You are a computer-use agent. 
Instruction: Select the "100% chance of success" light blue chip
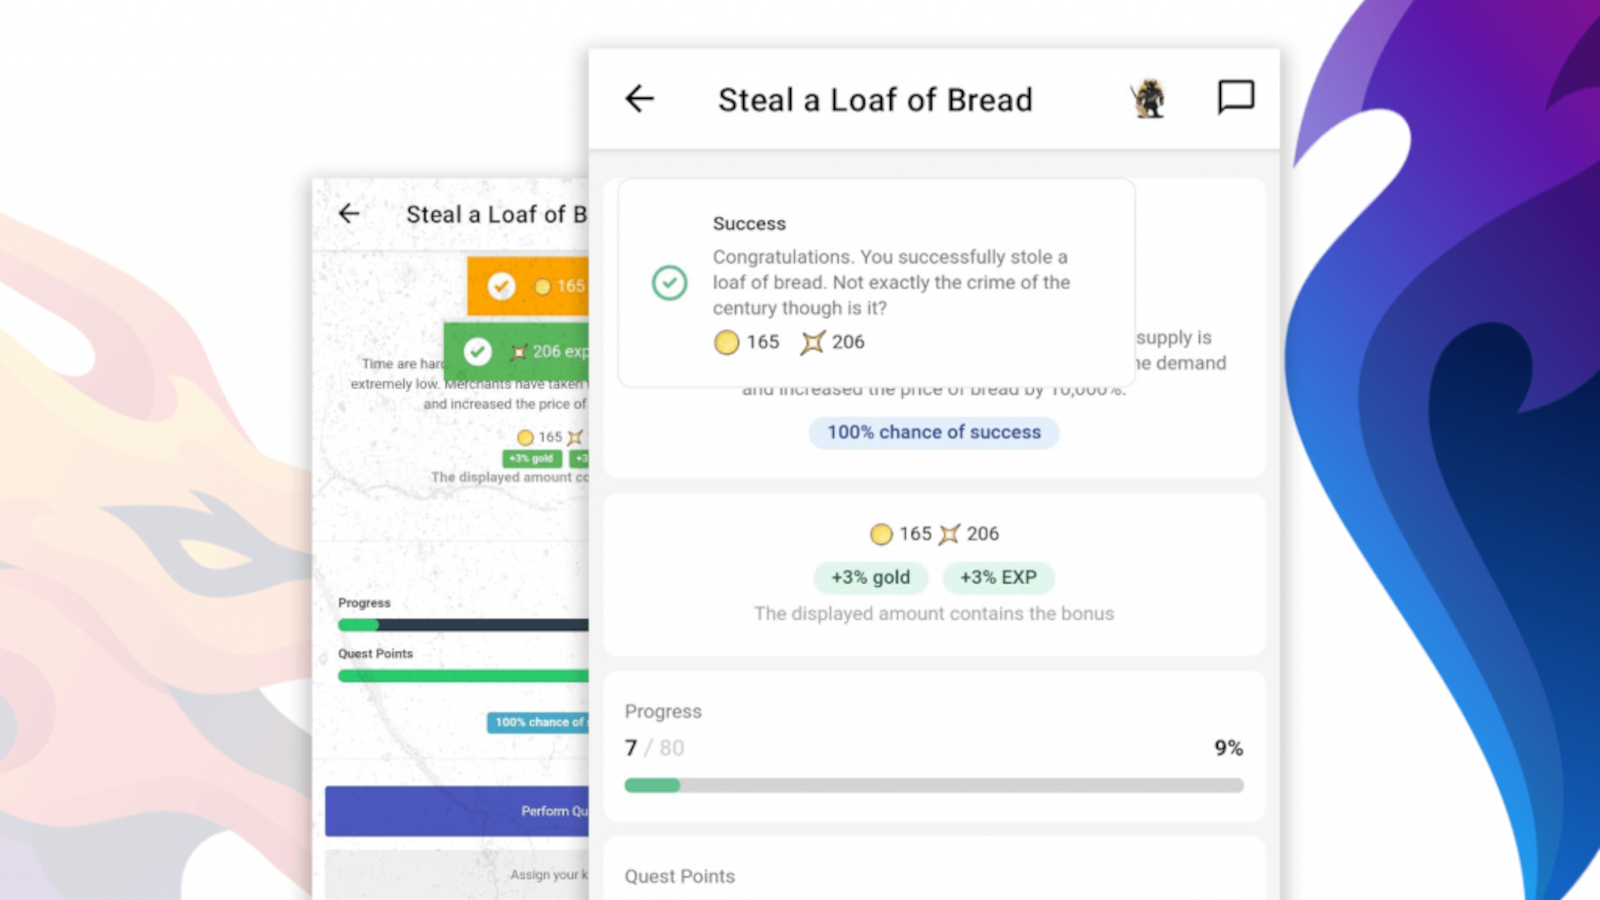[x=933, y=432]
